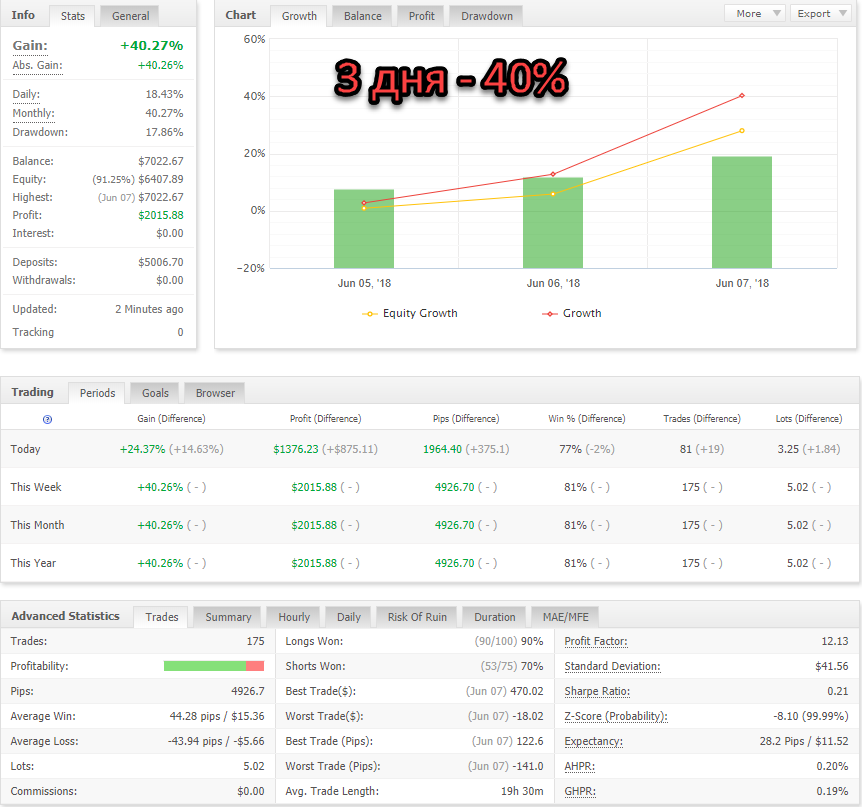Screen dimensions: 862x807
Task: Click the $1376.23 Today profit cell
Action: click(325, 449)
